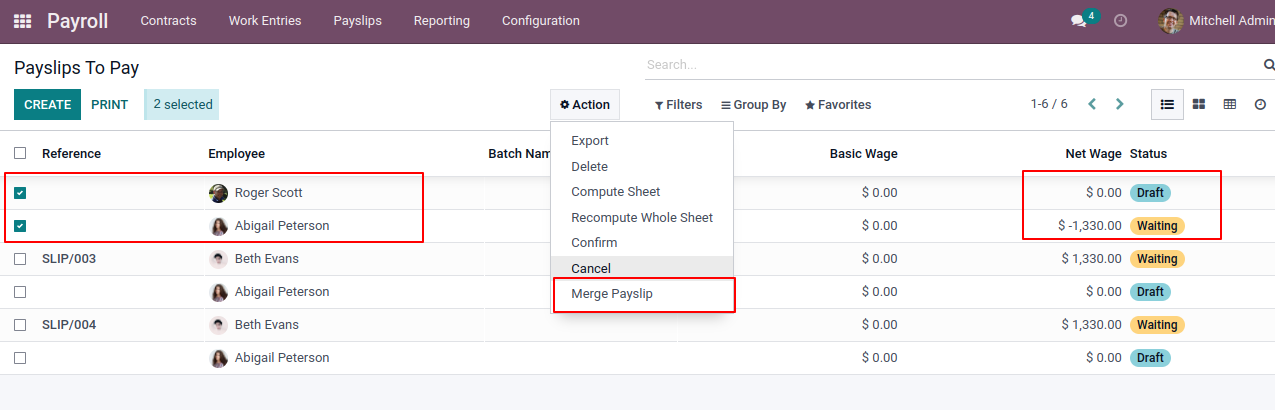Click the PRINT button
This screenshot has height=410, width=1275.
coord(110,105)
